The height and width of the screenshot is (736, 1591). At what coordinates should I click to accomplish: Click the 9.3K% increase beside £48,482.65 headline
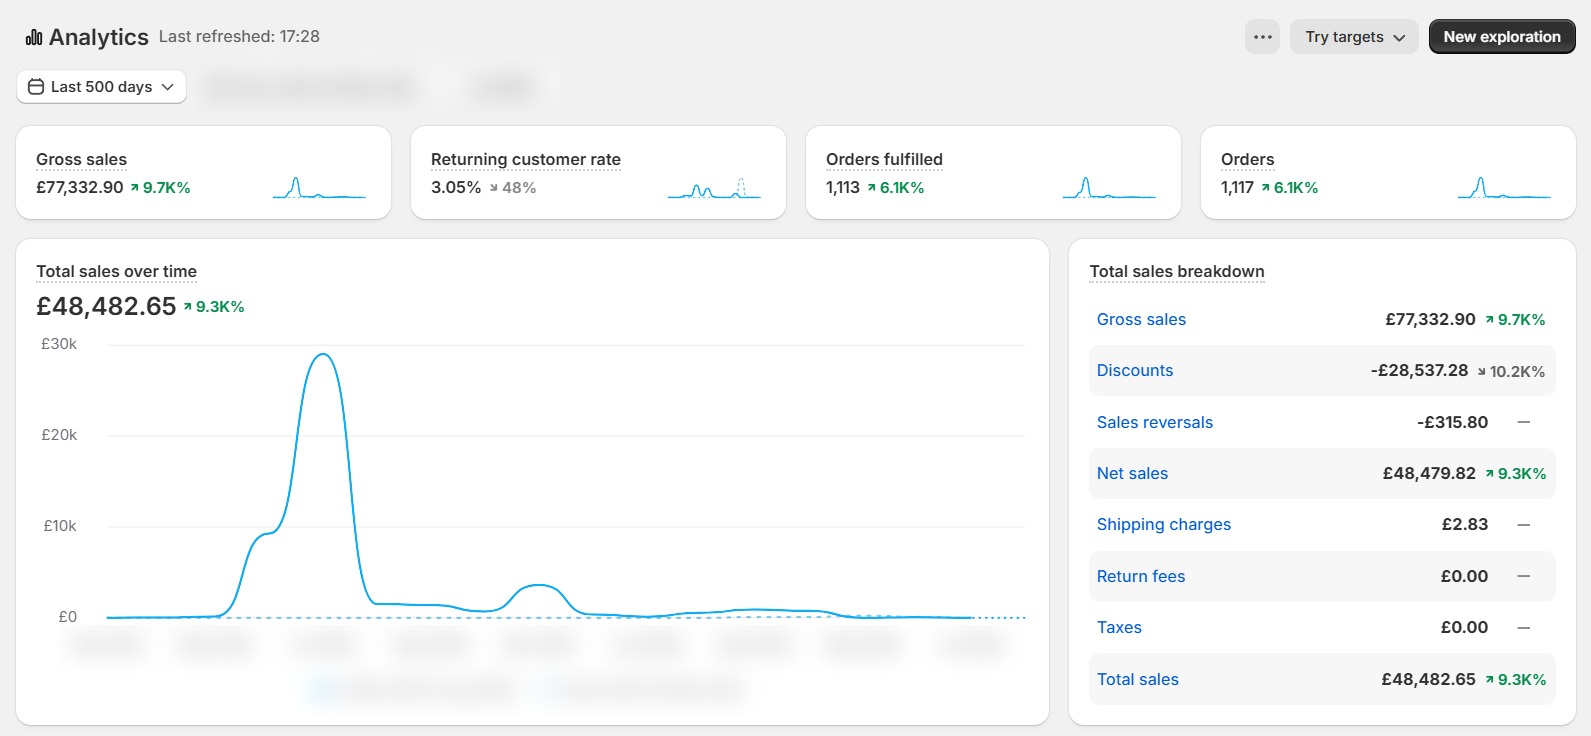pyautogui.click(x=214, y=307)
